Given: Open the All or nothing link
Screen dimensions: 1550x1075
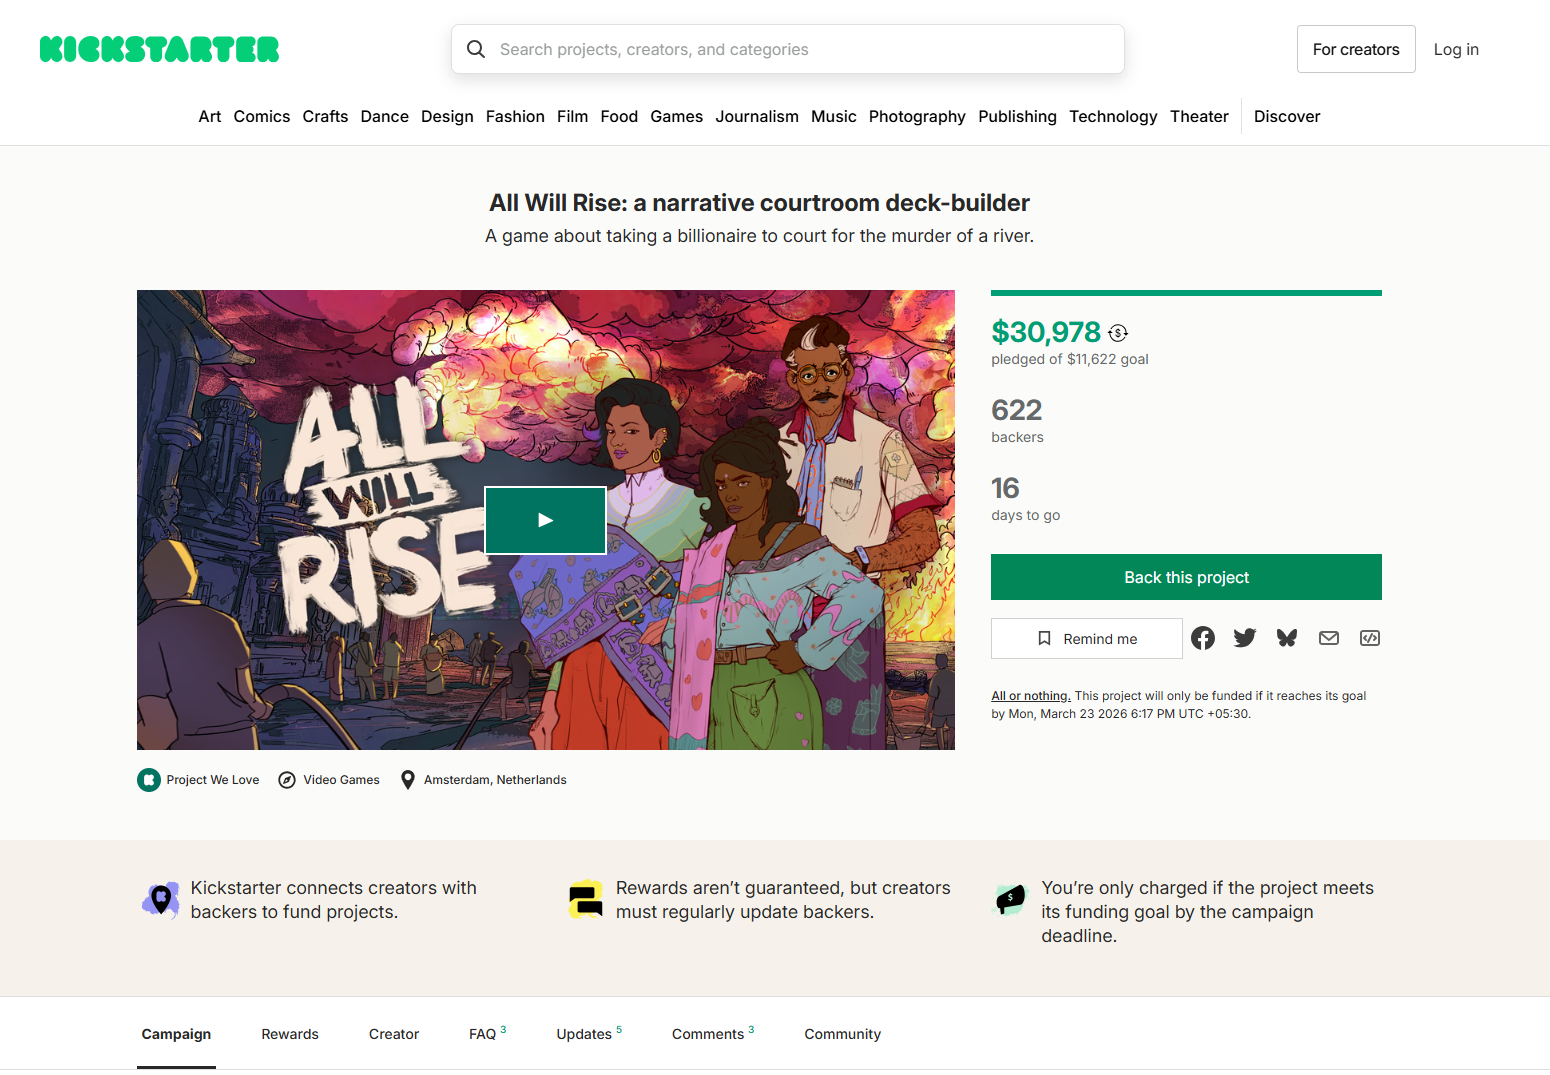Looking at the screenshot, I should (1030, 695).
